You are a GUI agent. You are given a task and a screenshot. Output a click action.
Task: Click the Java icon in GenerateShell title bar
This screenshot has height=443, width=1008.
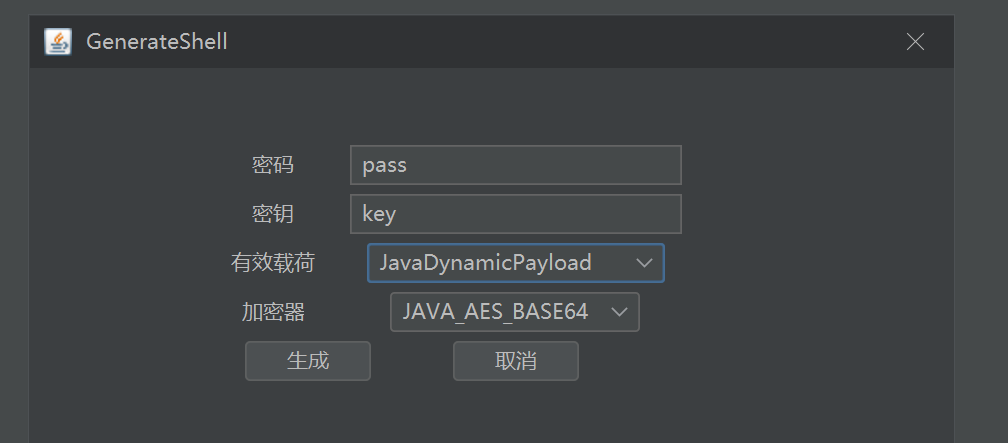pyautogui.click(x=58, y=42)
